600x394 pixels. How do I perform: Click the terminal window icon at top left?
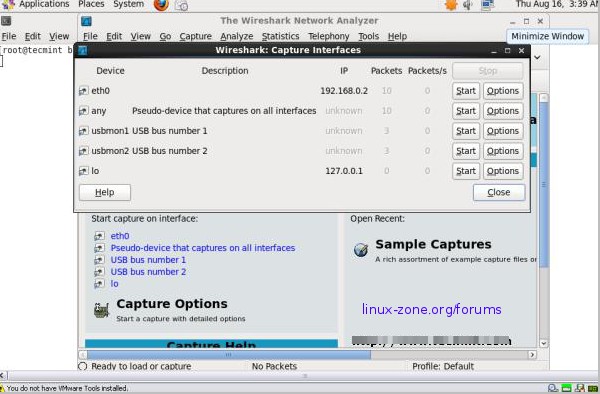(x=6, y=21)
